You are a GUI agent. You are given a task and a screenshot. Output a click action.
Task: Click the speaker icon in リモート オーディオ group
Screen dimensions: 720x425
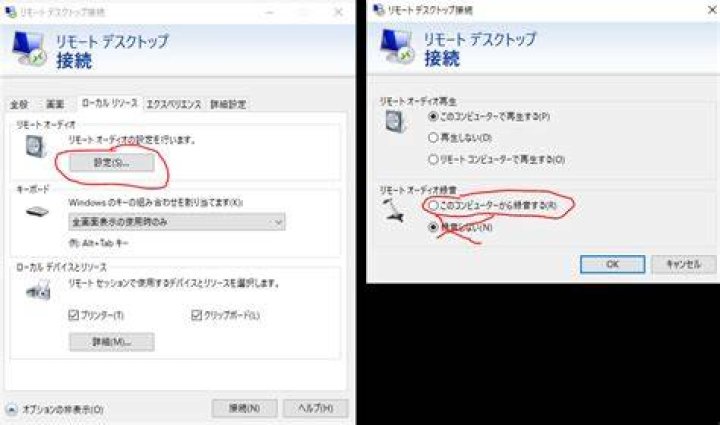(x=36, y=146)
